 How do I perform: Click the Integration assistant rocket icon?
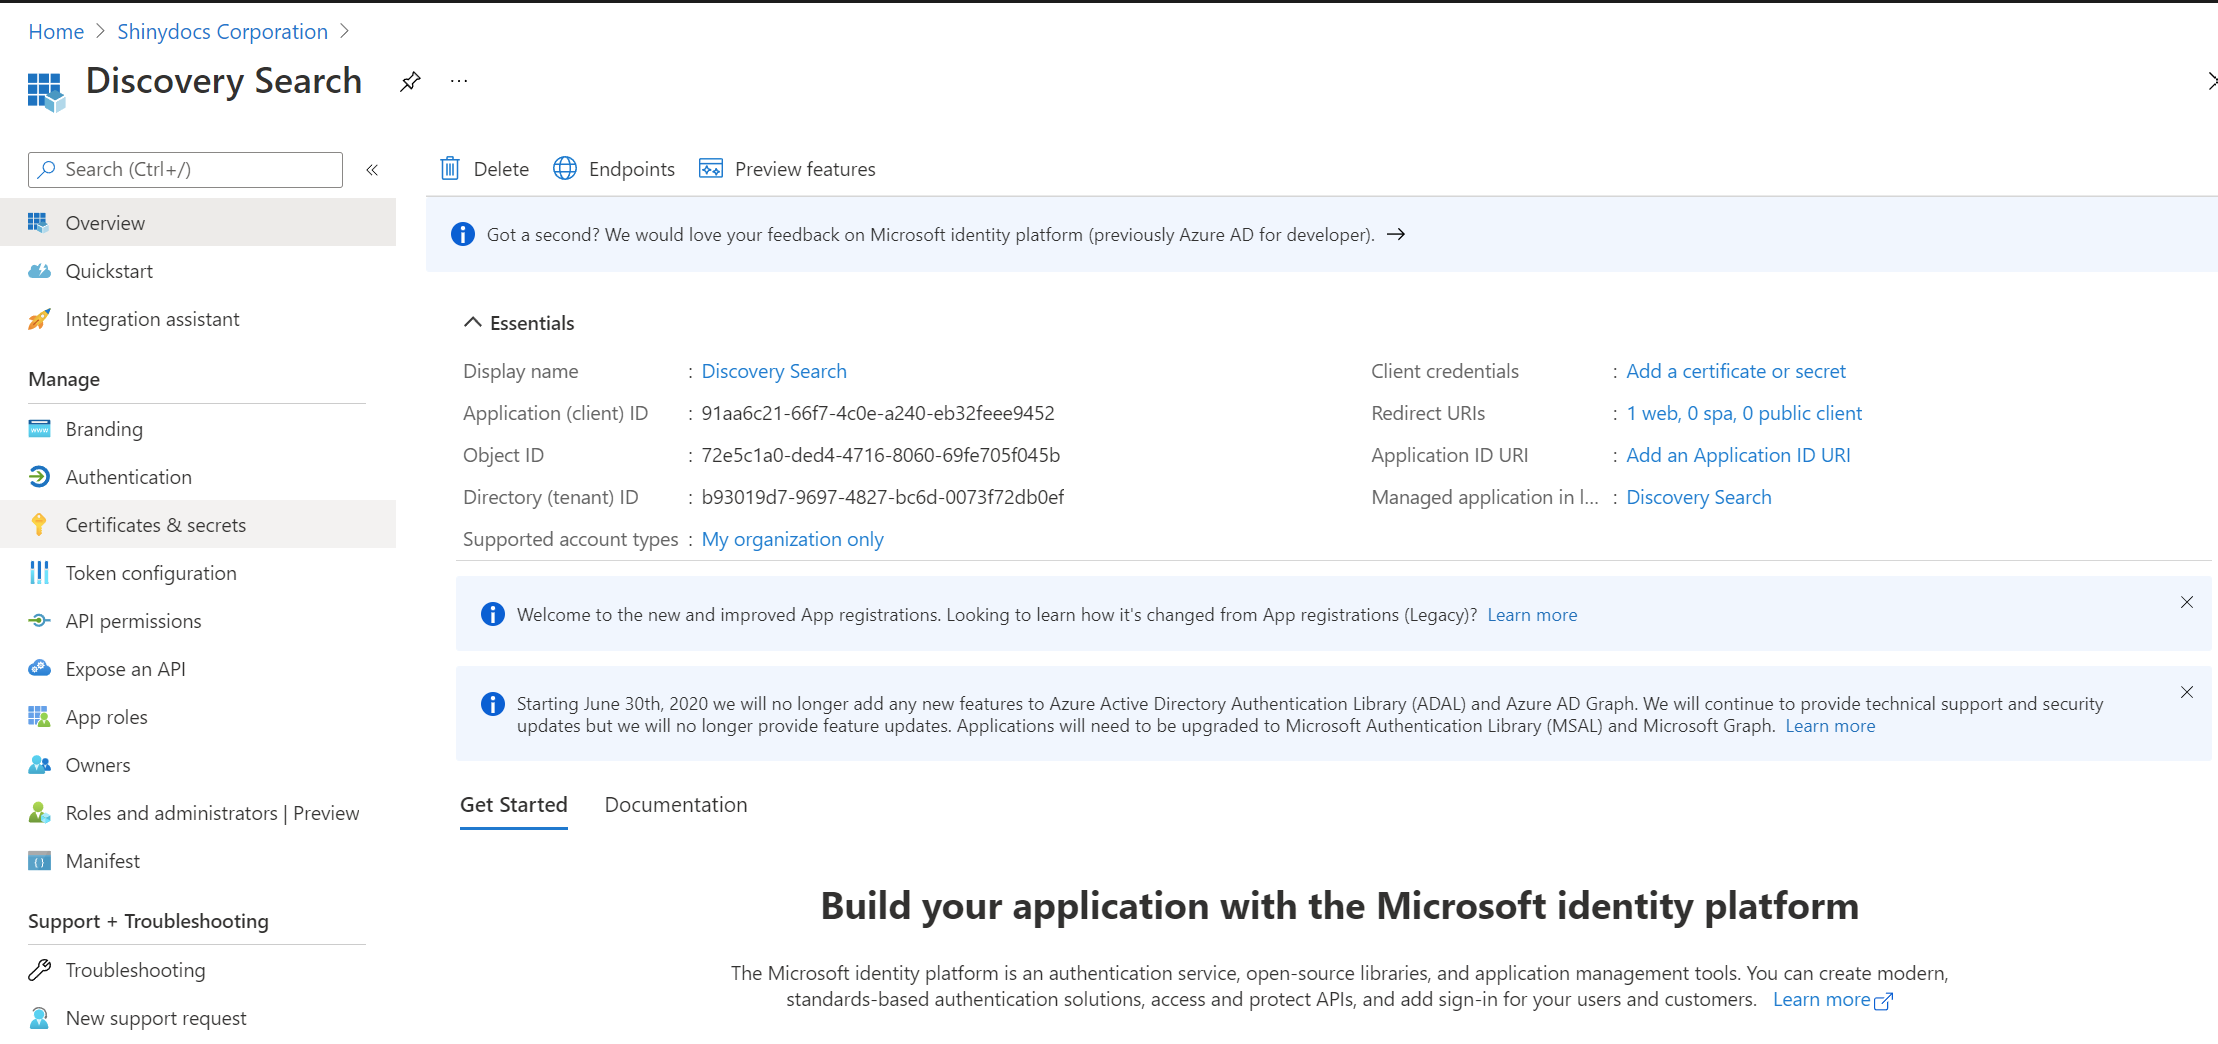39,319
